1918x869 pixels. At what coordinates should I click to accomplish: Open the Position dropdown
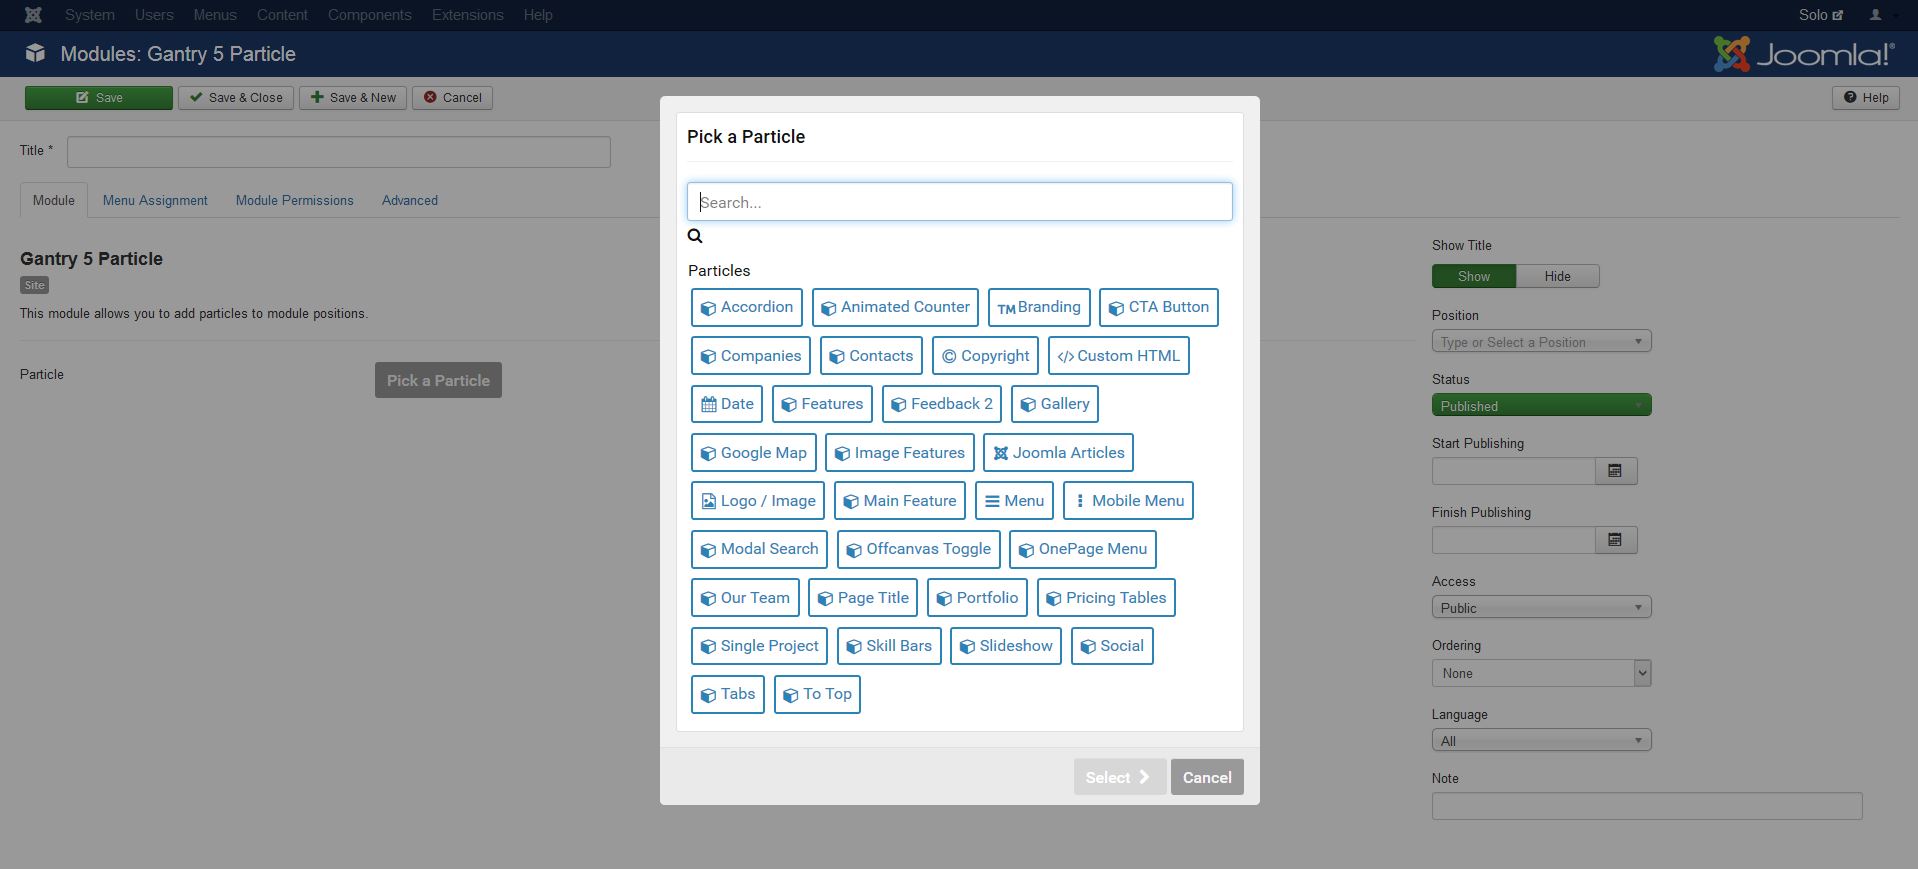(1541, 342)
